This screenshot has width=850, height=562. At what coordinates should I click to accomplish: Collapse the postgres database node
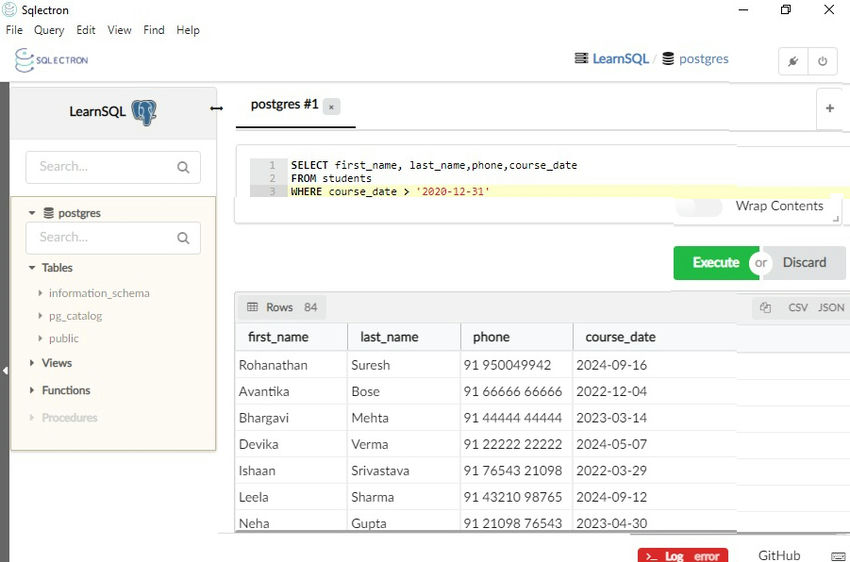[x=32, y=213]
